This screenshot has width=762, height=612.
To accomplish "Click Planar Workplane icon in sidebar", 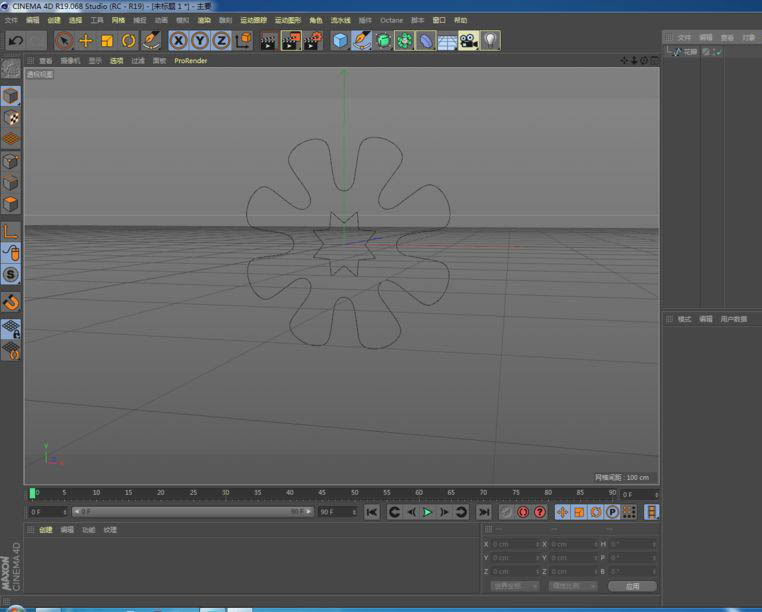I will point(11,350).
